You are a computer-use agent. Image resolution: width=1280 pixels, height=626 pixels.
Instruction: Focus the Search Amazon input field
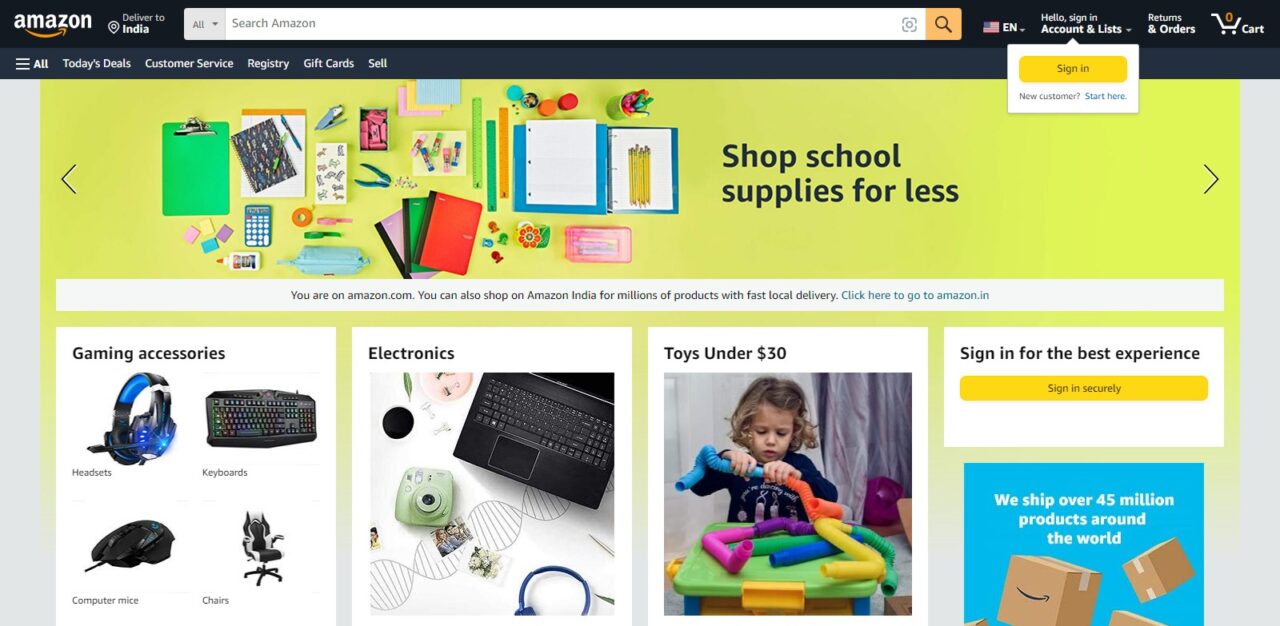click(x=562, y=24)
